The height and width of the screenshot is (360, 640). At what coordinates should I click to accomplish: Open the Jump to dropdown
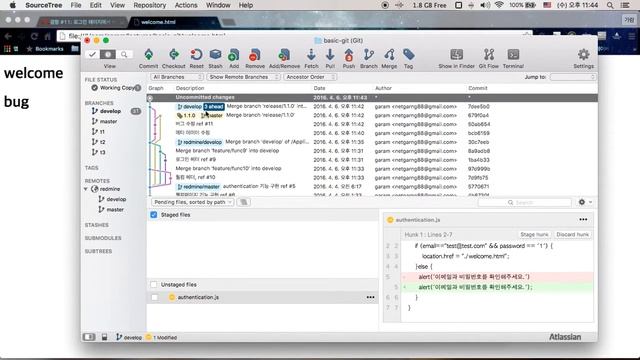573,77
